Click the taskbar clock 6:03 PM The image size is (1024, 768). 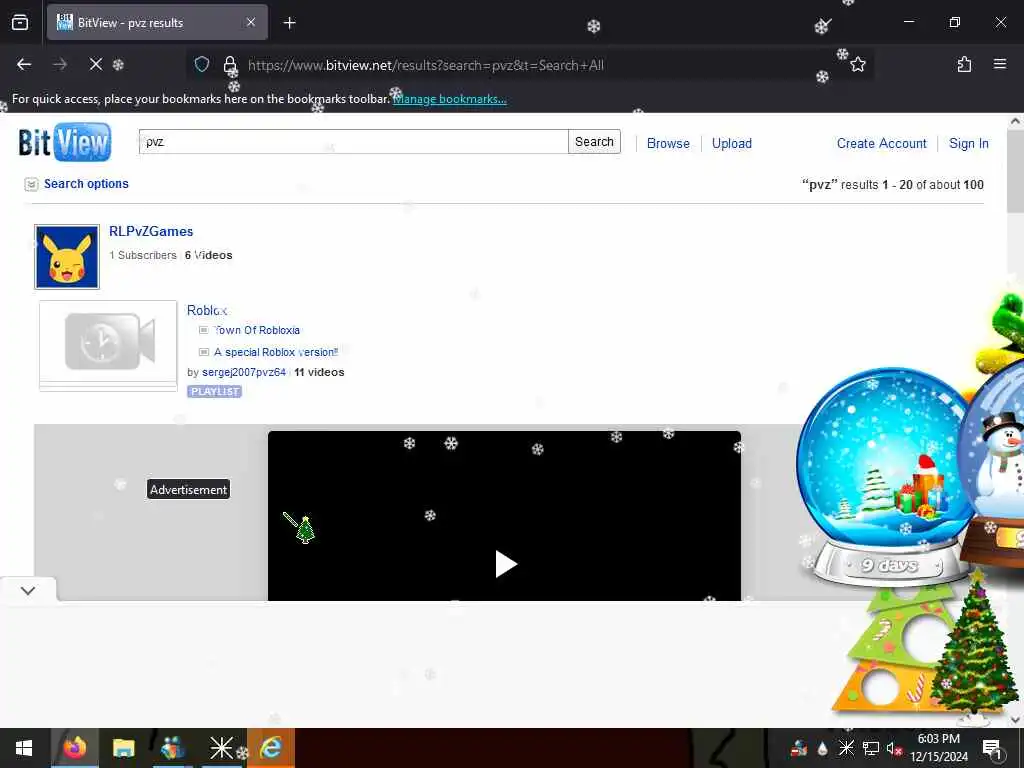[938, 748]
